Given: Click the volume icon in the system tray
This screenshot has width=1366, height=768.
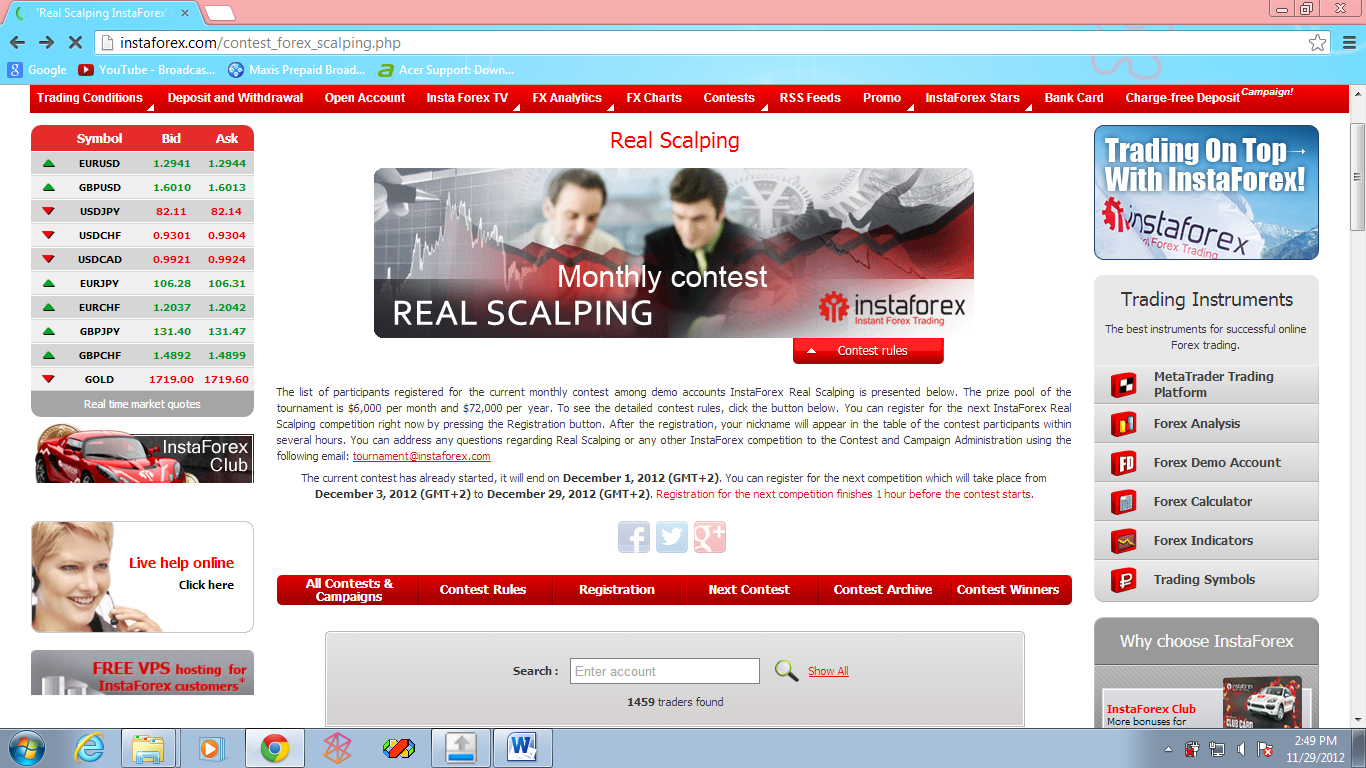Looking at the screenshot, I should click(1240, 749).
